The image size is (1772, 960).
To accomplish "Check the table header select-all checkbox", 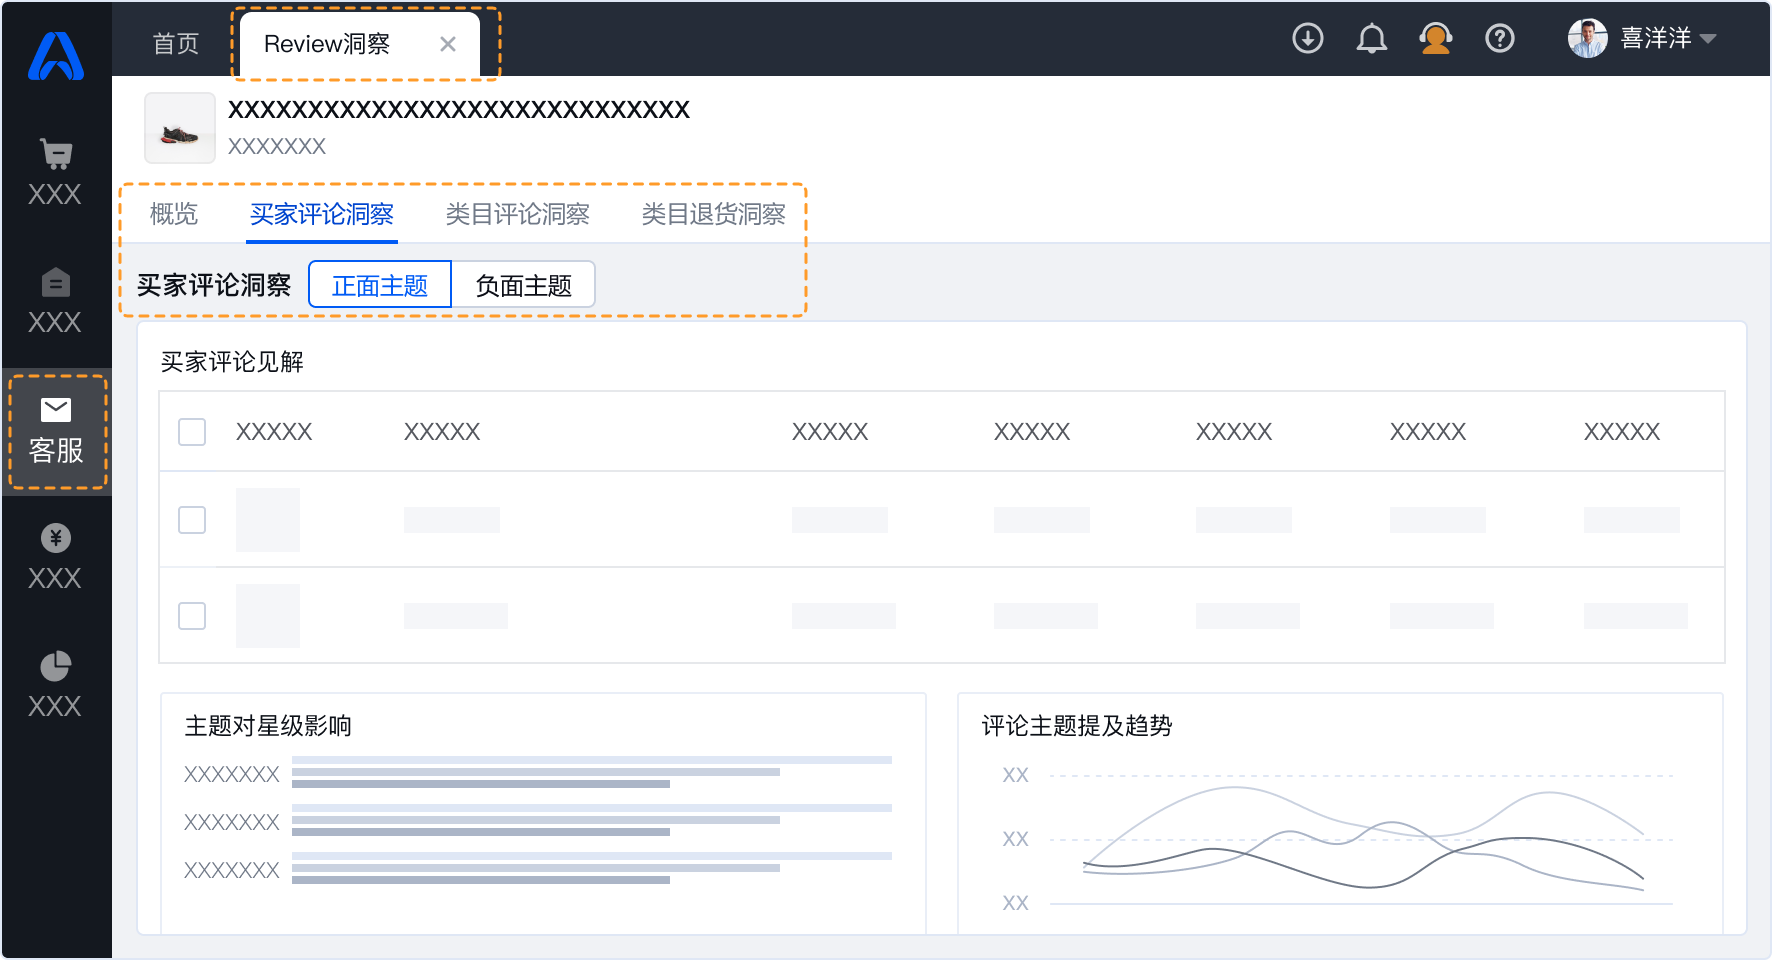I will [x=191, y=430].
